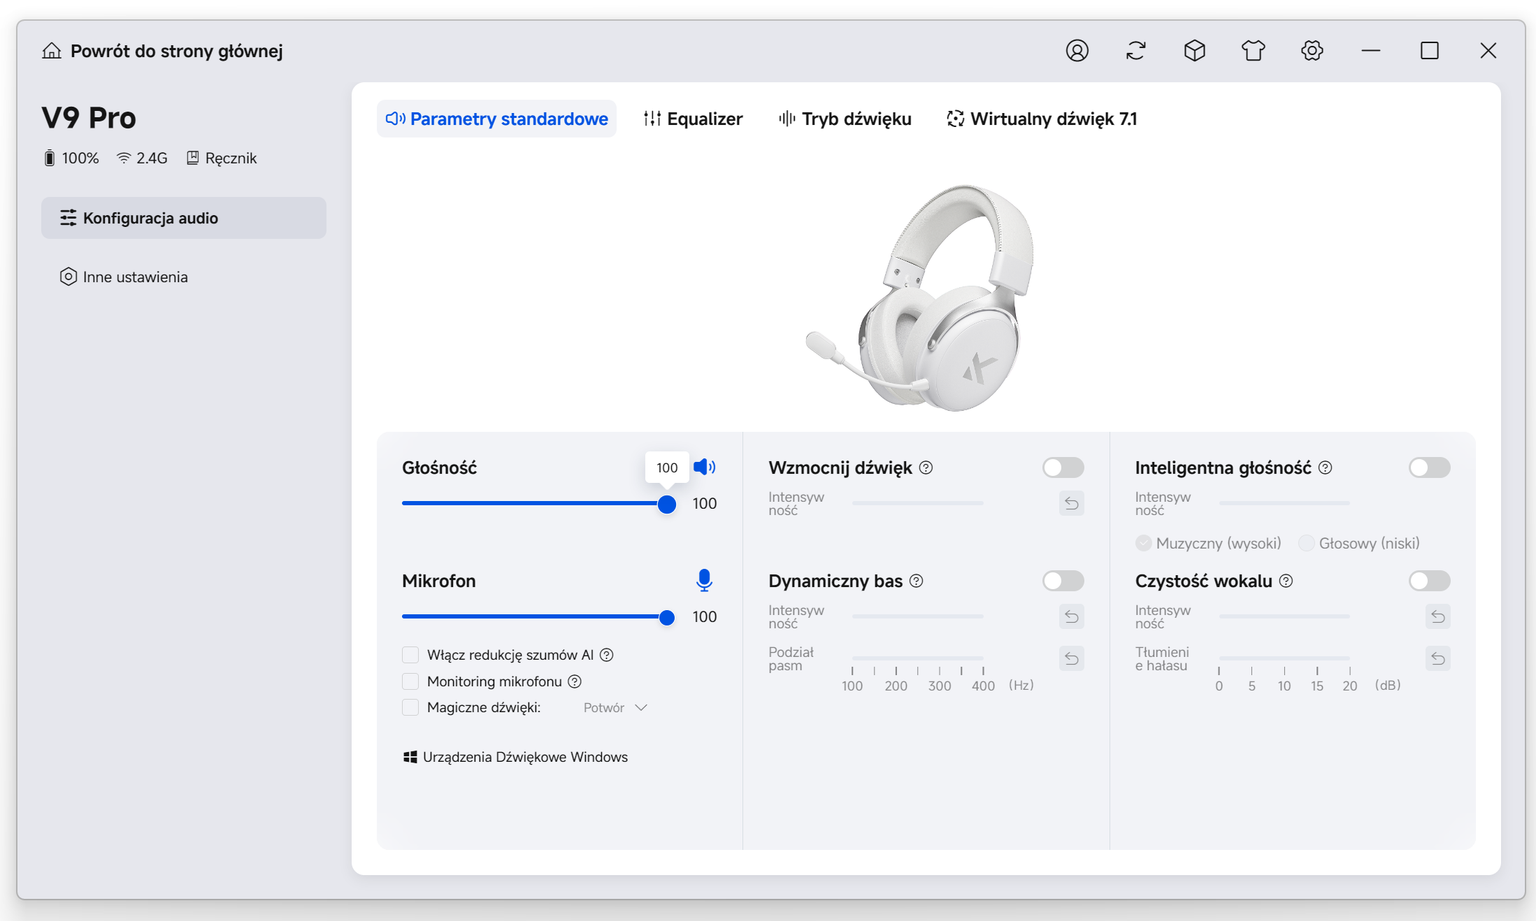Show help for Czystość wokalu
This screenshot has width=1536, height=921.
[x=1286, y=581]
